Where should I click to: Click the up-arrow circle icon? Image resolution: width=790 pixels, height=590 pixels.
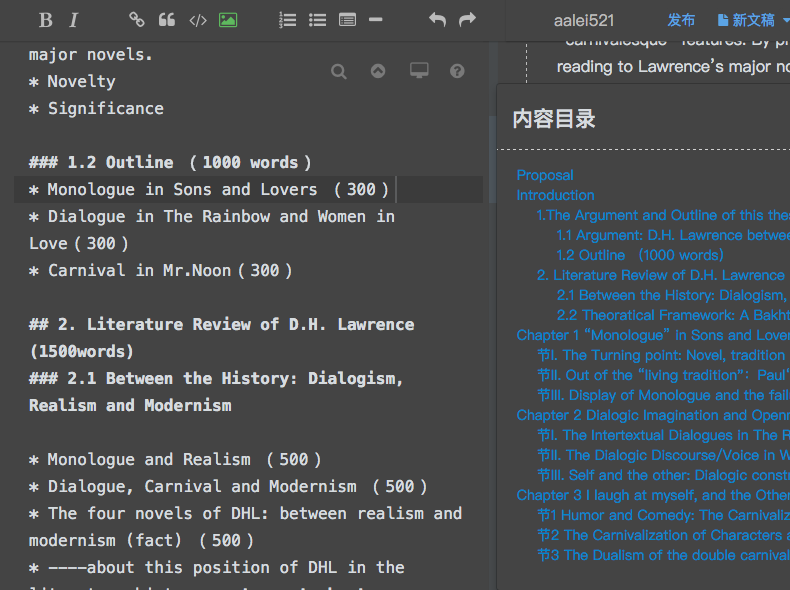pyautogui.click(x=378, y=71)
